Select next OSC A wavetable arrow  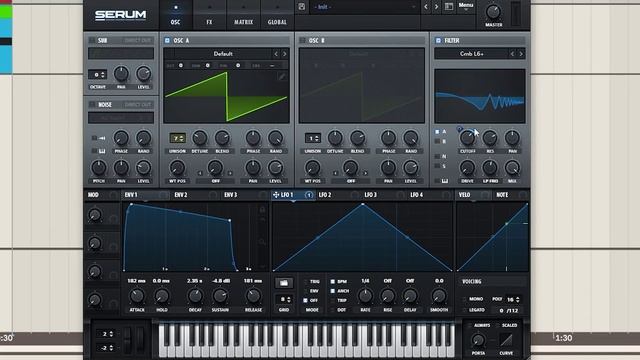click(x=284, y=54)
